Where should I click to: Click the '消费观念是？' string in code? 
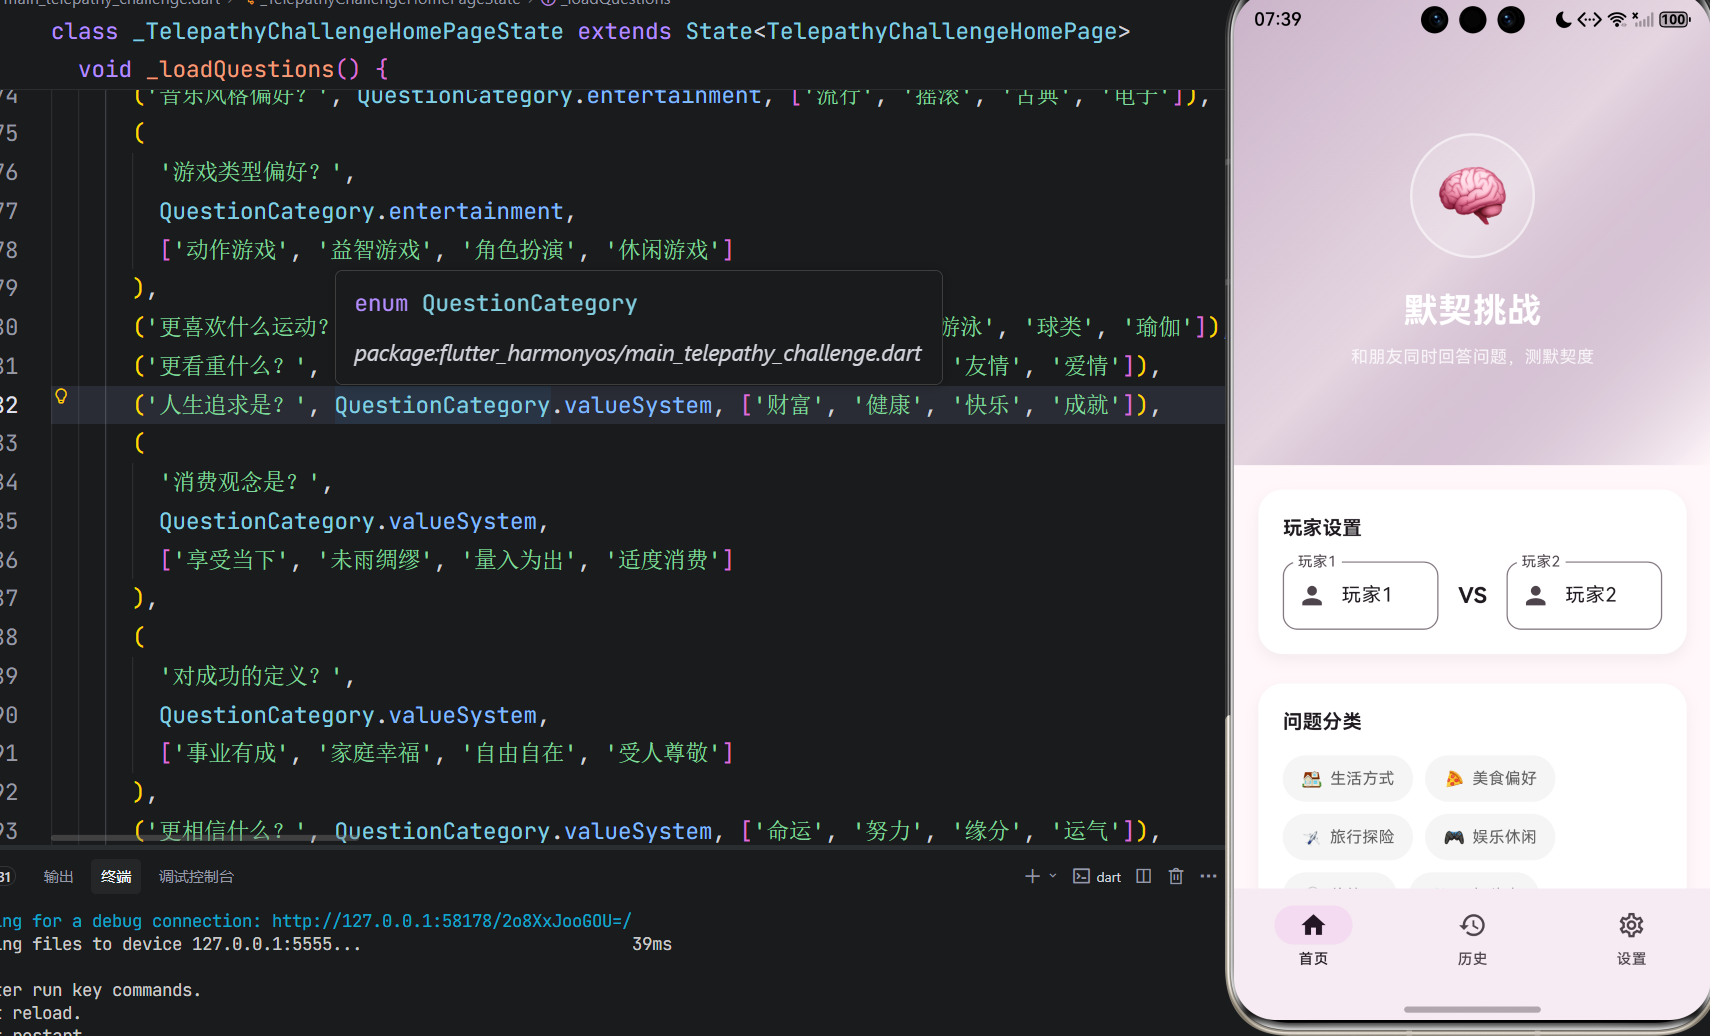click(x=239, y=482)
